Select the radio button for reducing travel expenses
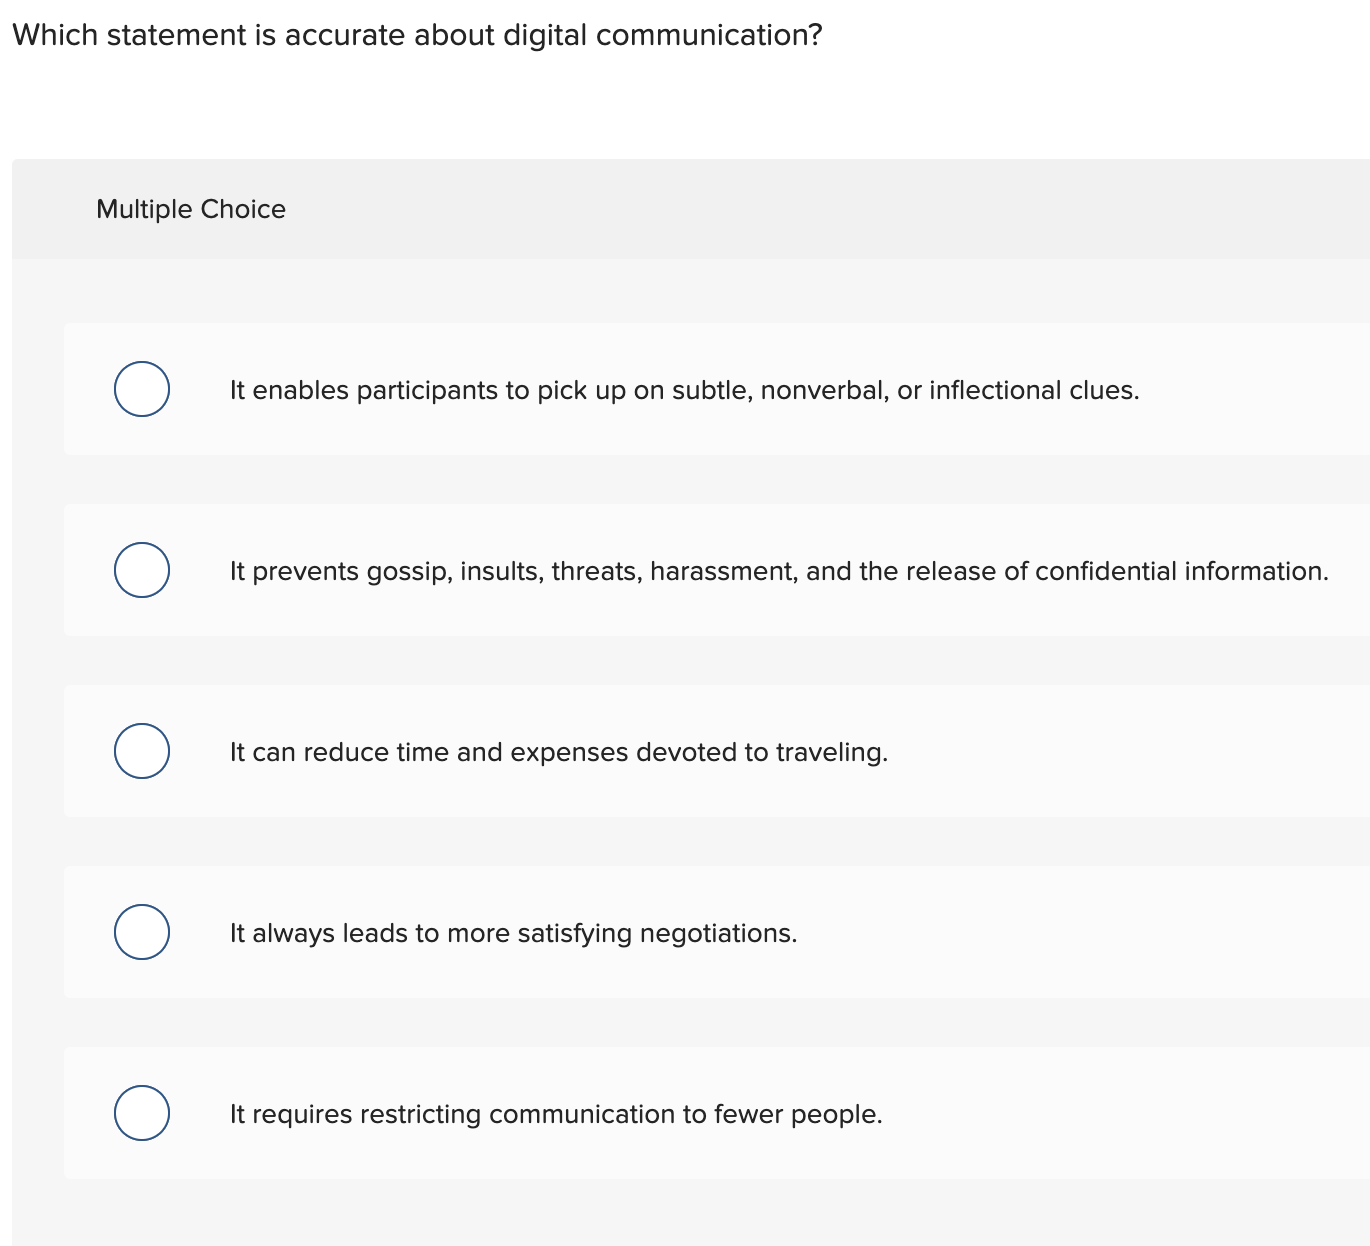The image size is (1370, 1246). 141,751
